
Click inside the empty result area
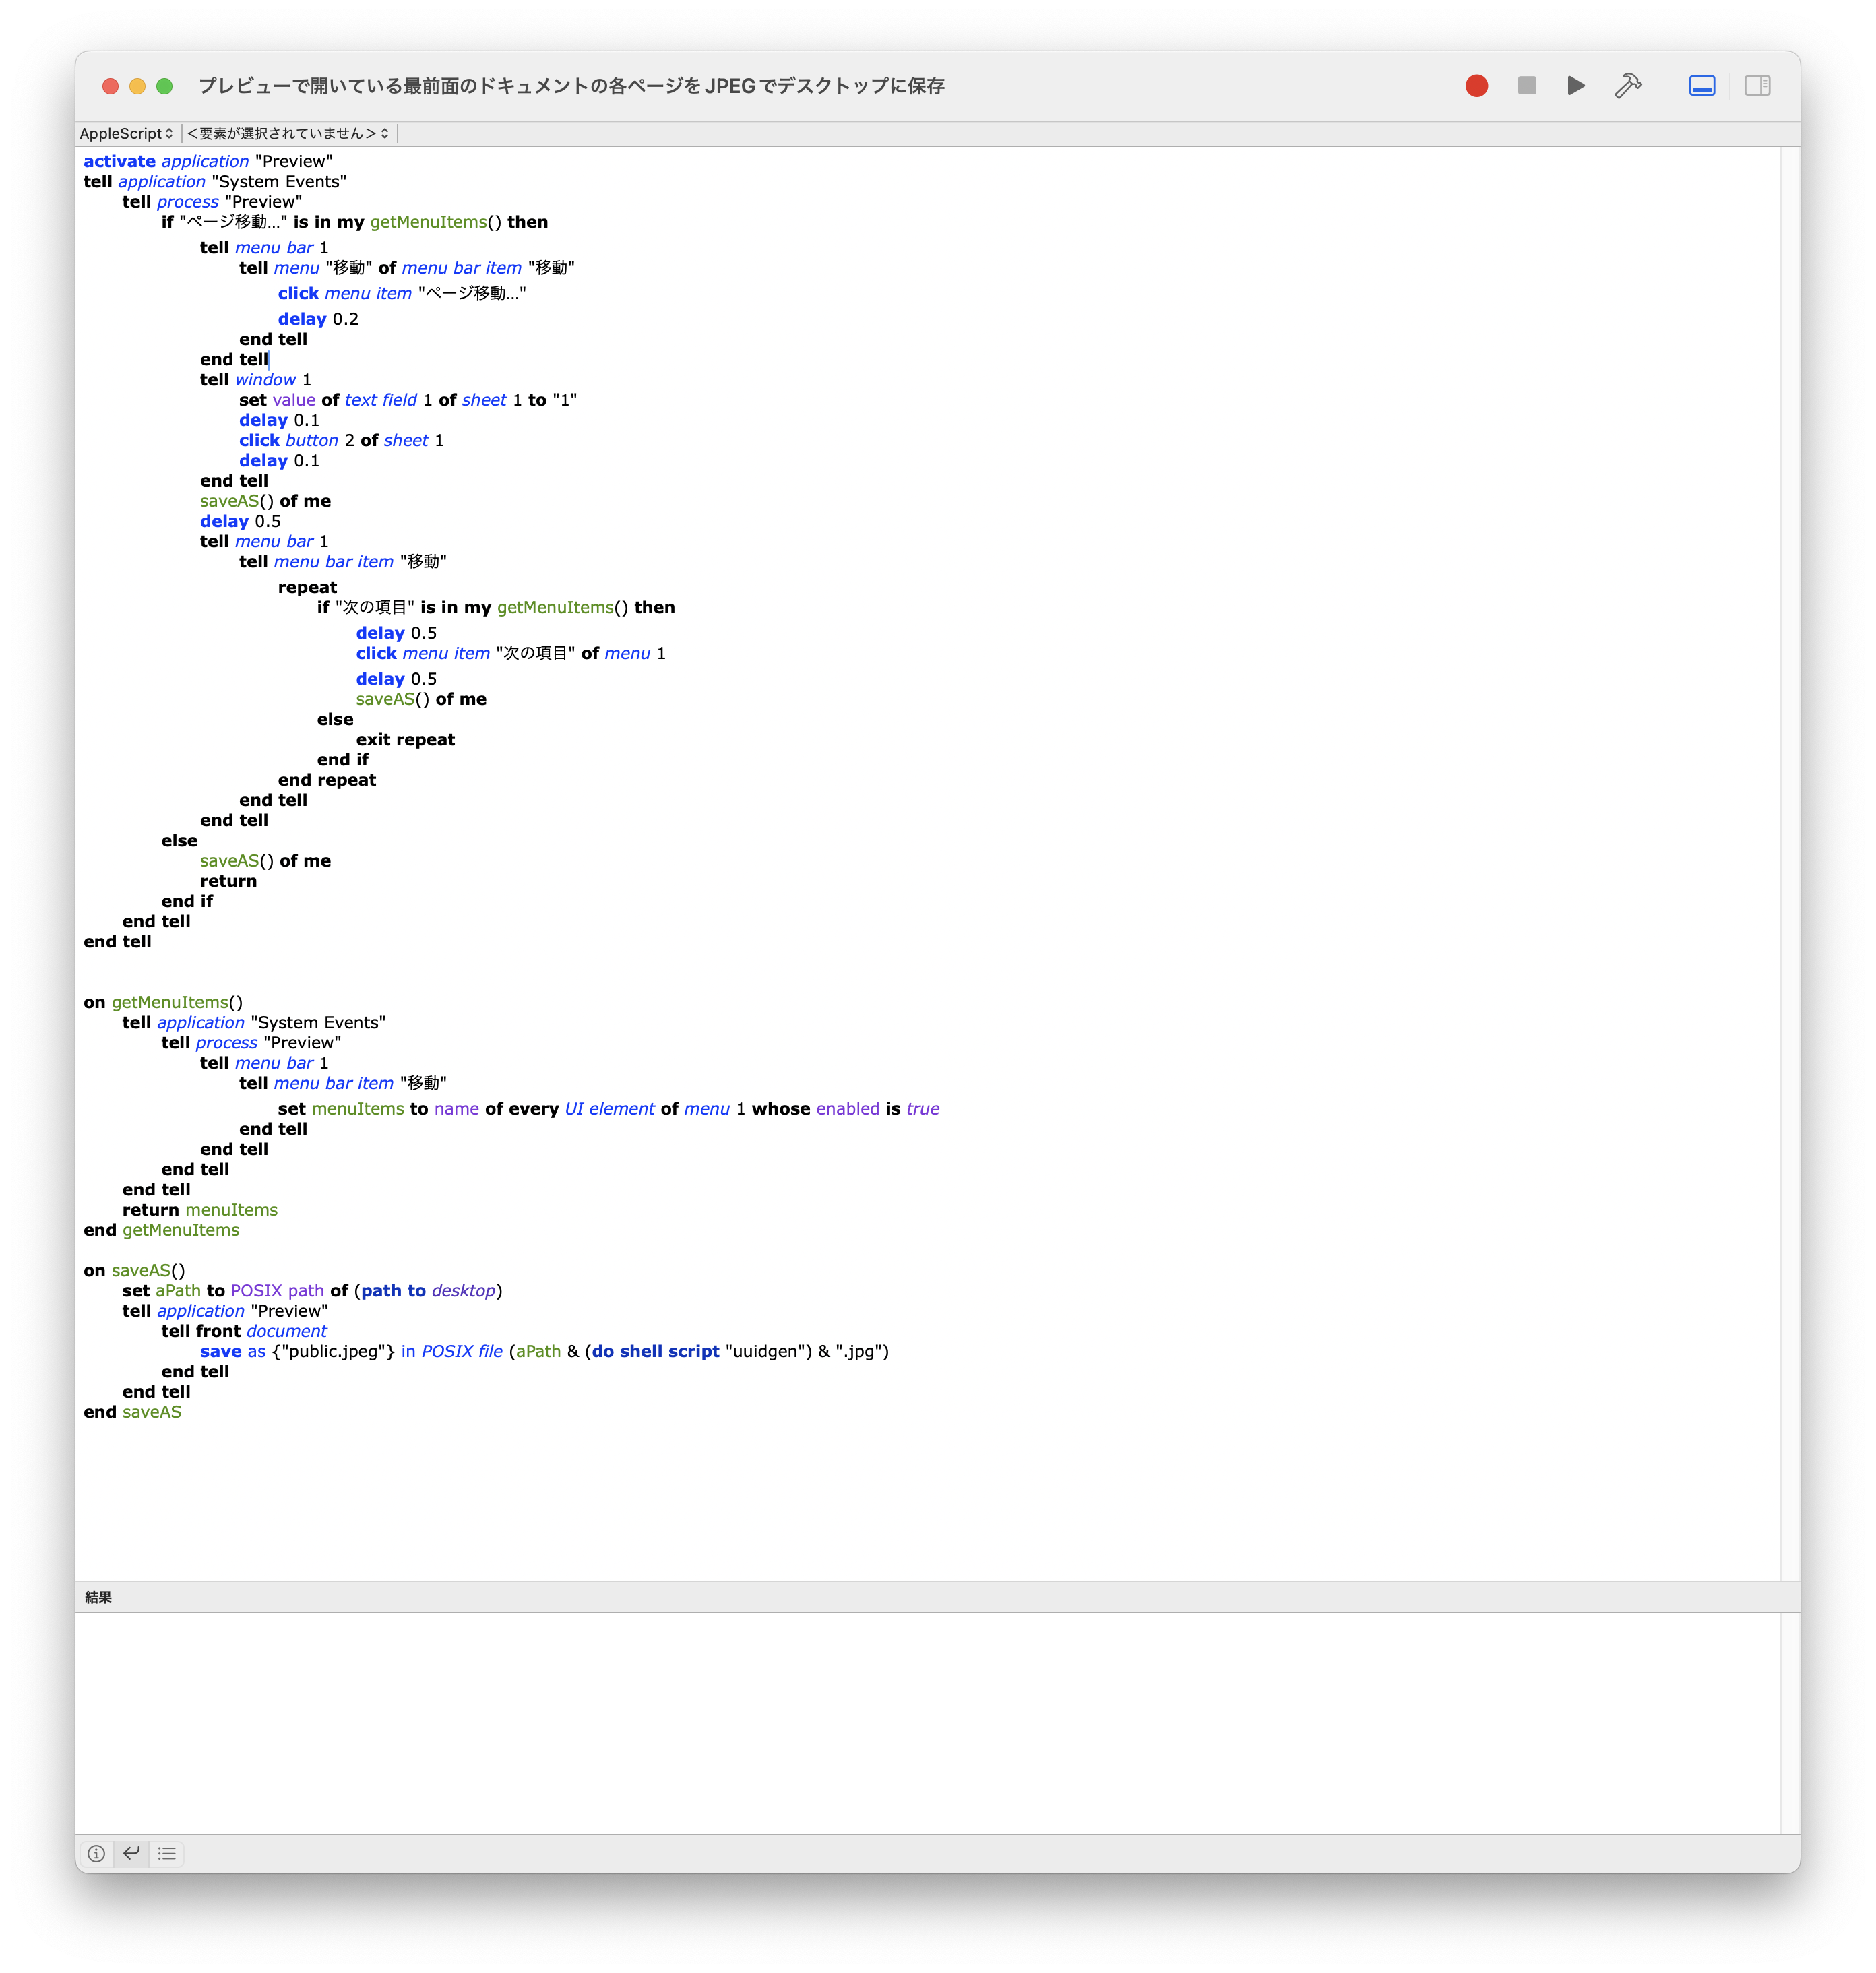(x=900, y=1720)
